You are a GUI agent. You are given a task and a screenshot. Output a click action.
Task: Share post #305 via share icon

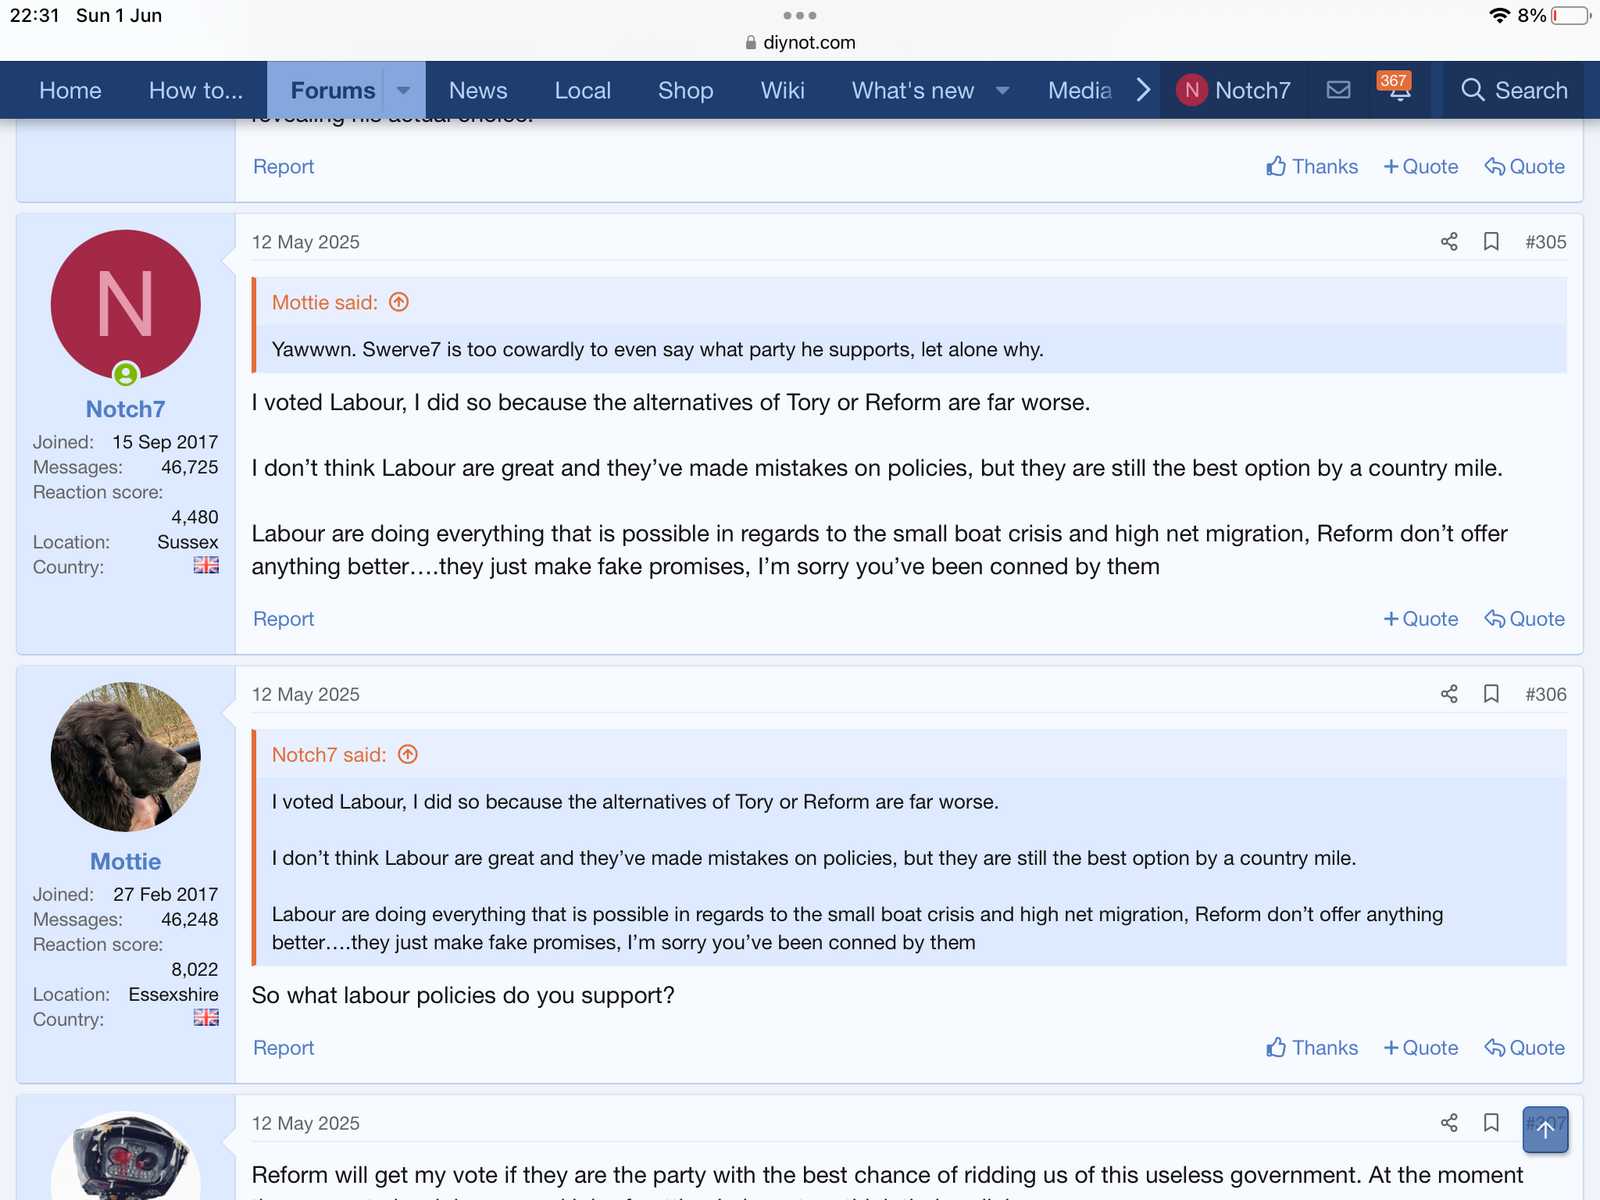tap(1448, 242)
